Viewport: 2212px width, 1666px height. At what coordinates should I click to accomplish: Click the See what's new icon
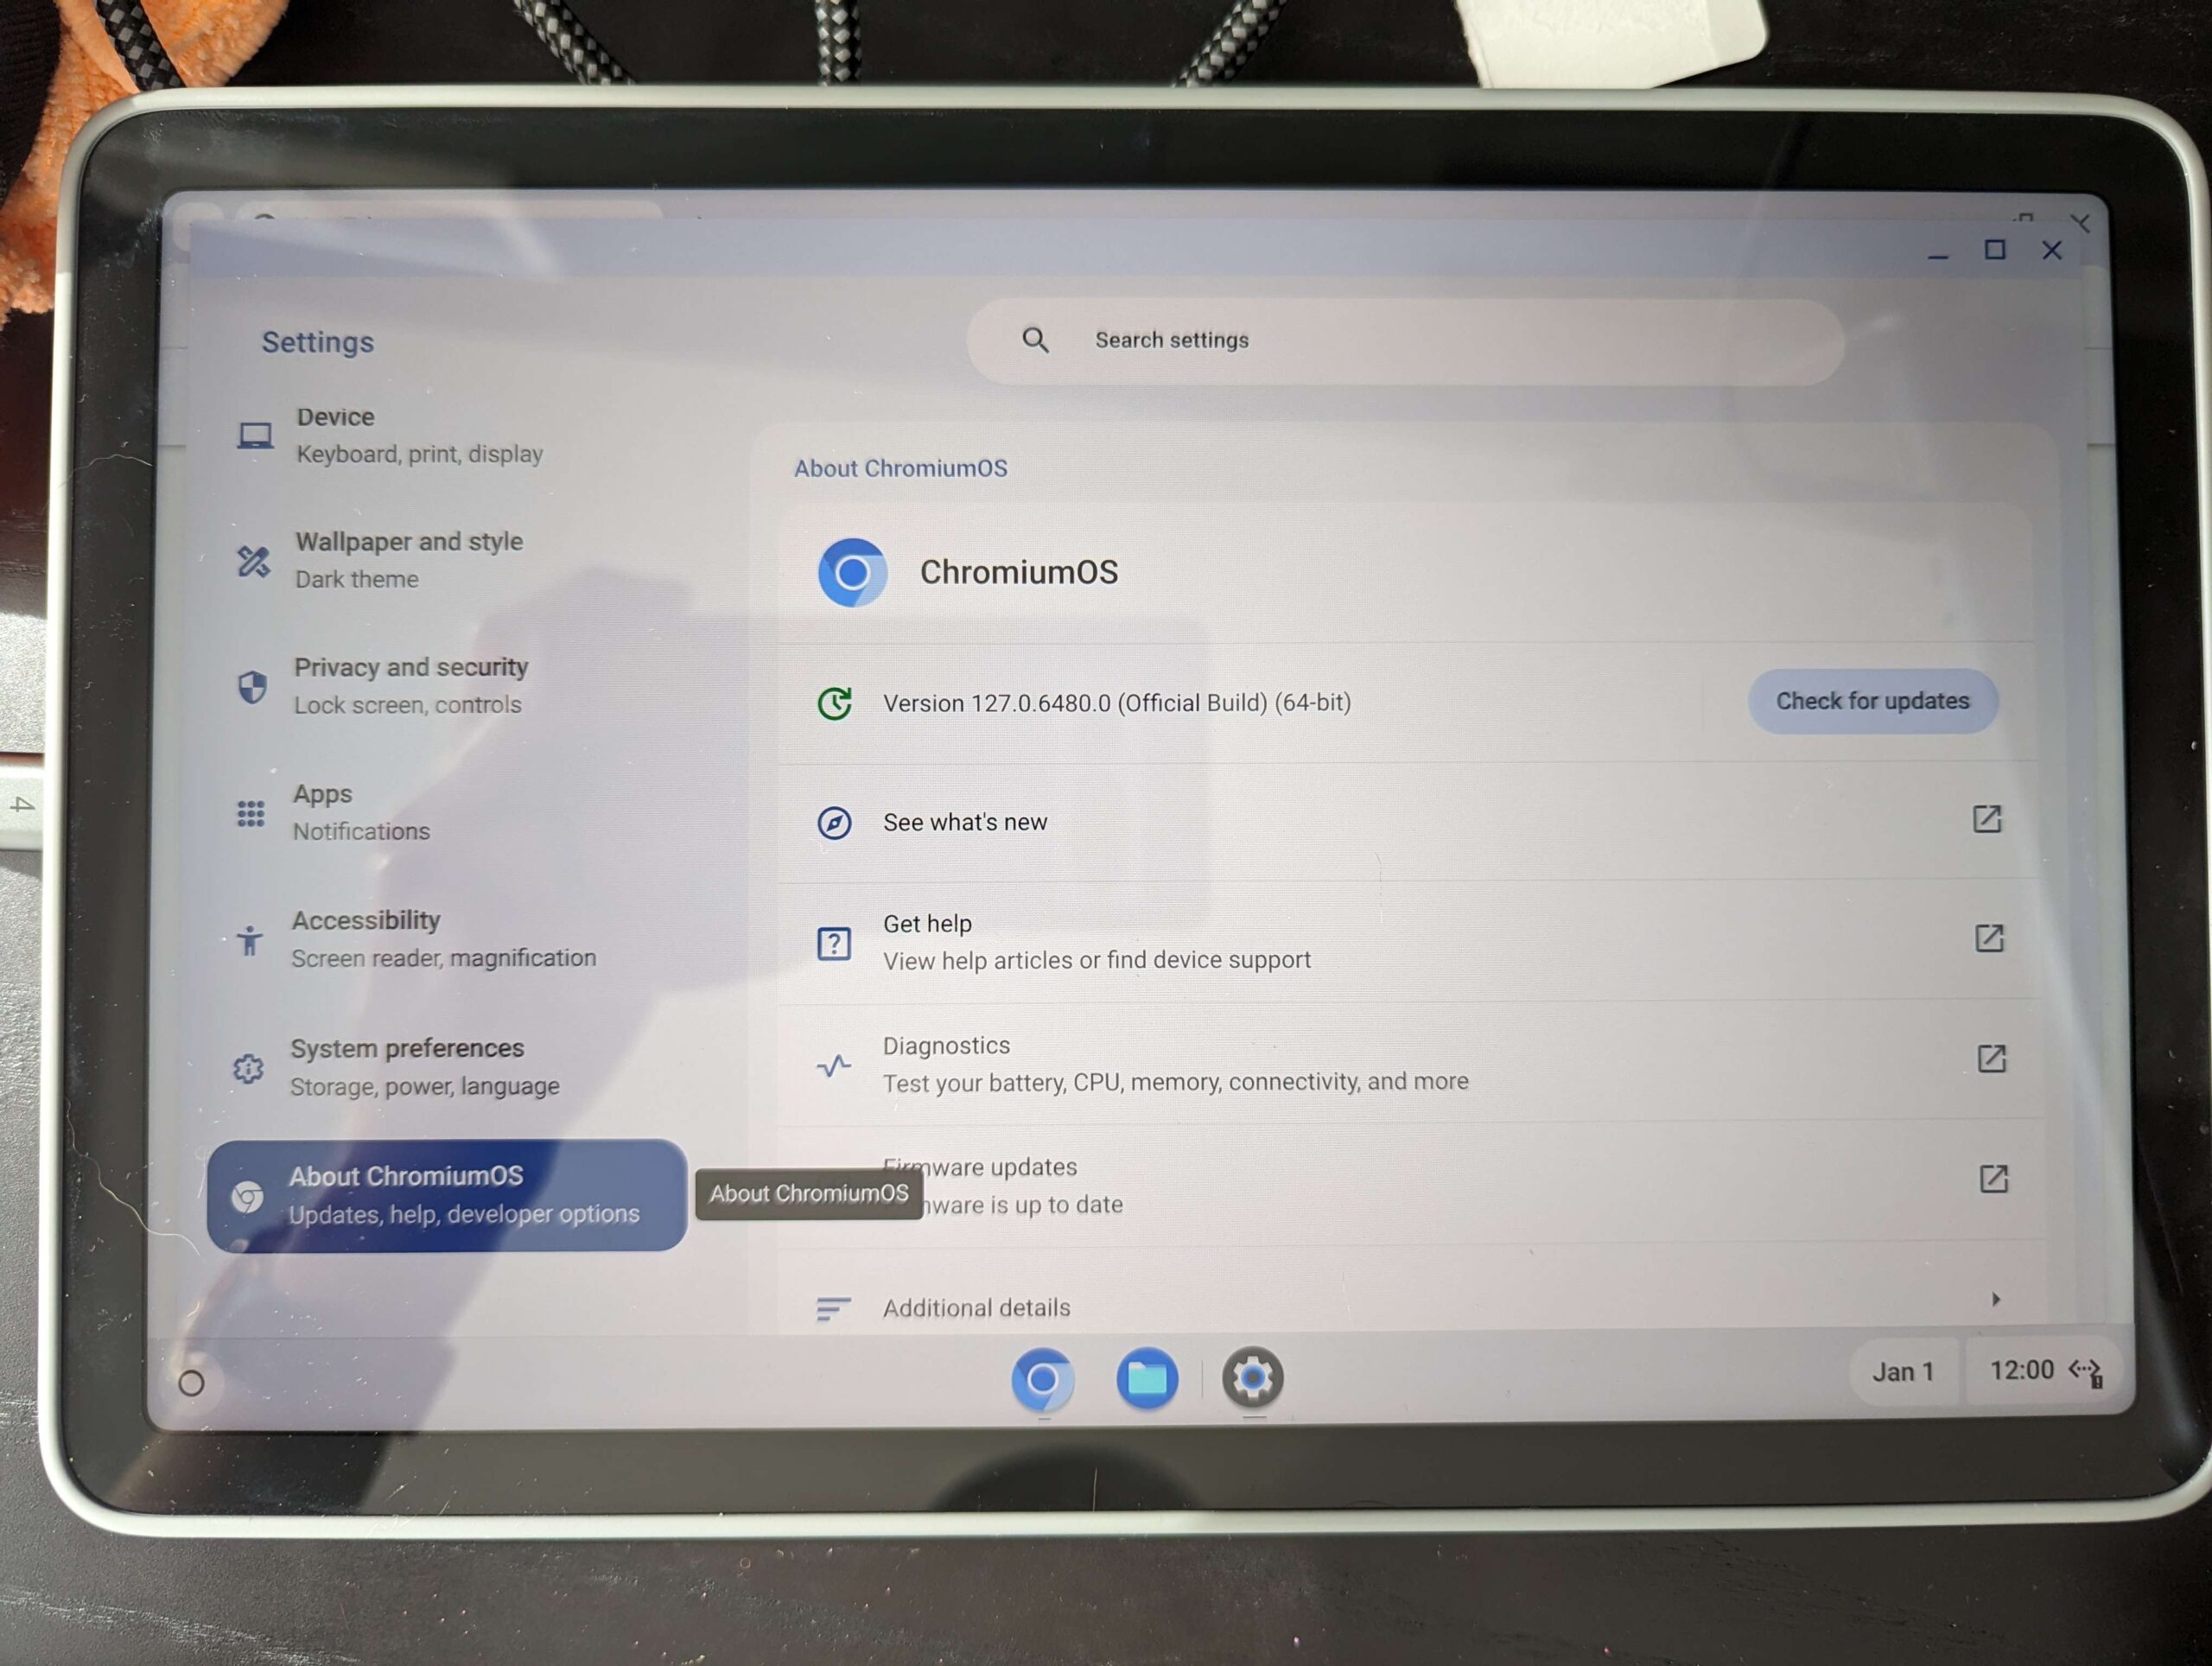click(x=833, y=821)
